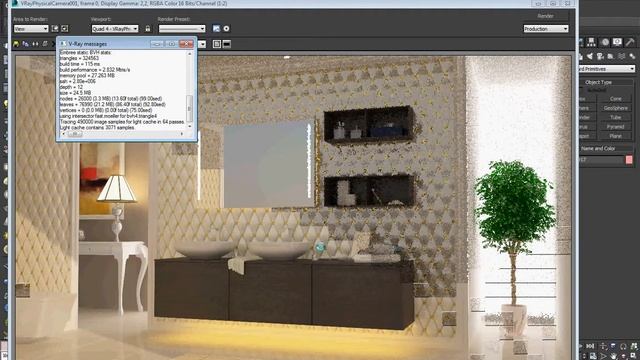The width and height of the screenshot is (640, 360).
Task: Open the Production render mode dropdown
Action: tap(546, 29)
